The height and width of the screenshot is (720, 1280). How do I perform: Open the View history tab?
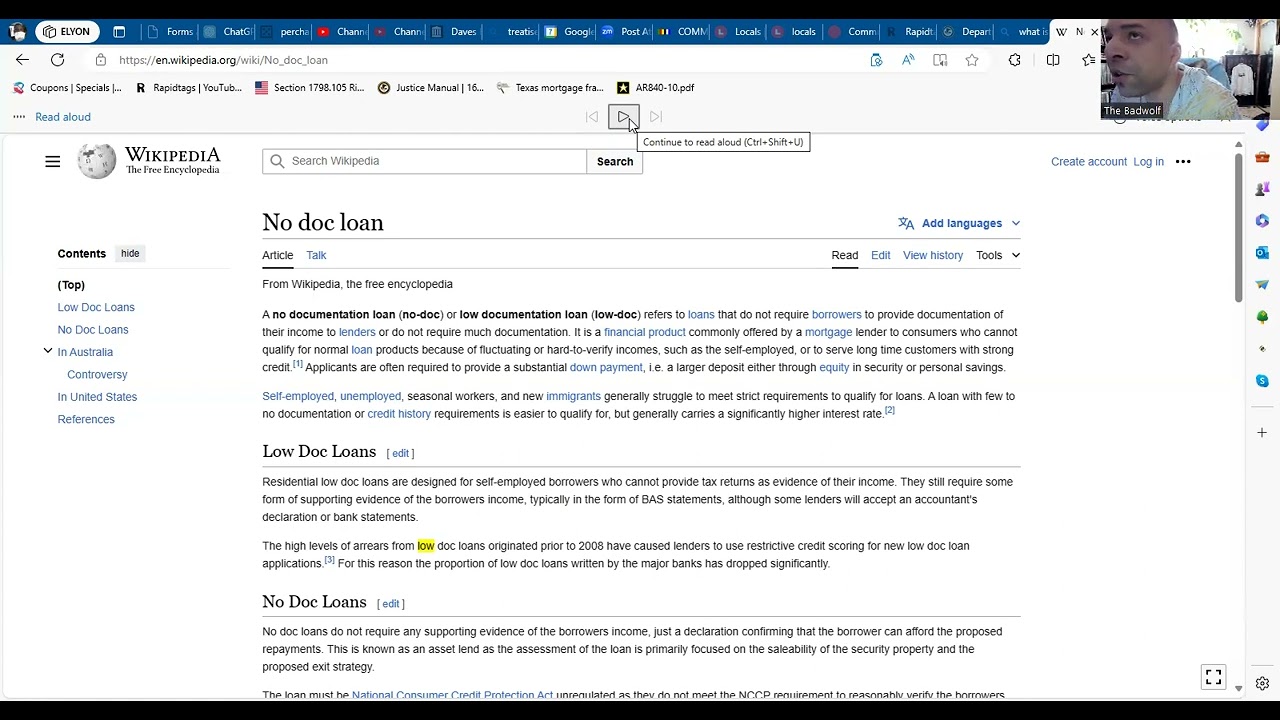point(933,255)
